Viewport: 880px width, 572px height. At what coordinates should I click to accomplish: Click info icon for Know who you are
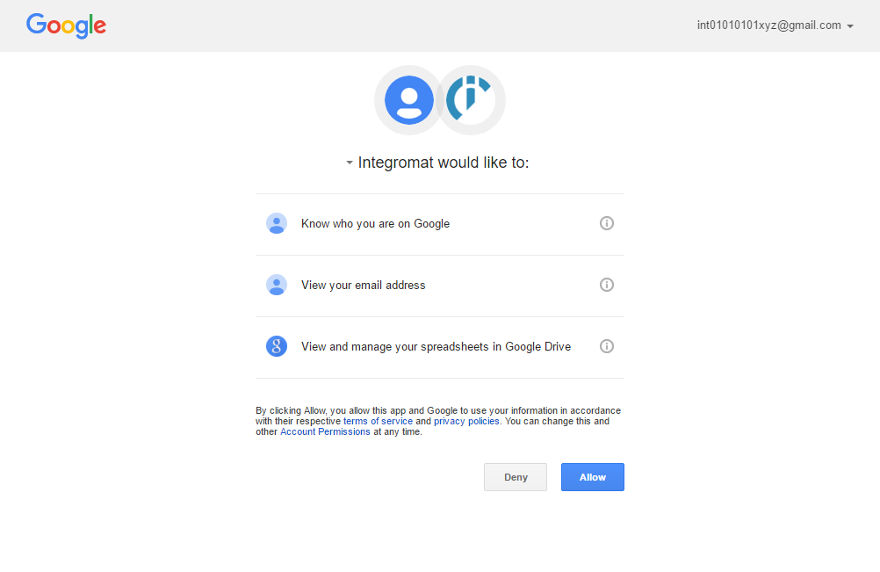tap(606, 223)
